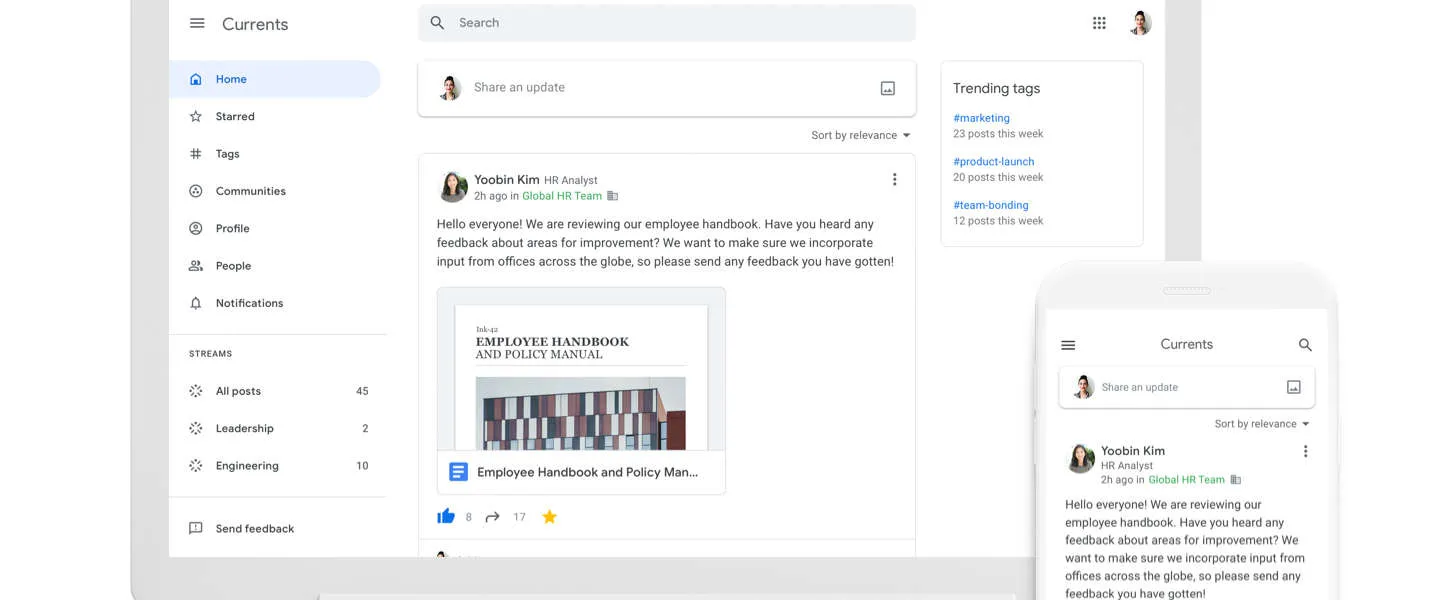Reshare the post using the arrow icon
This screenshot has width=1440, height=600.
pyautogui.click(x=492, y=517)
